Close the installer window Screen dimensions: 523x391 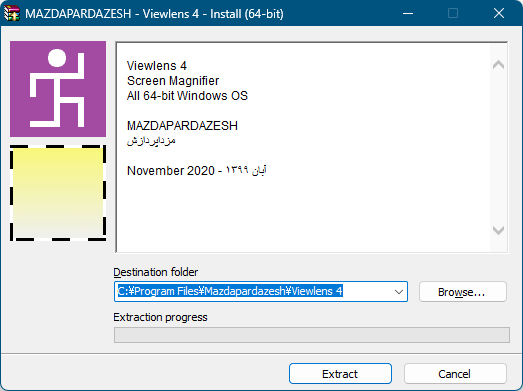(x=499, y=13)
